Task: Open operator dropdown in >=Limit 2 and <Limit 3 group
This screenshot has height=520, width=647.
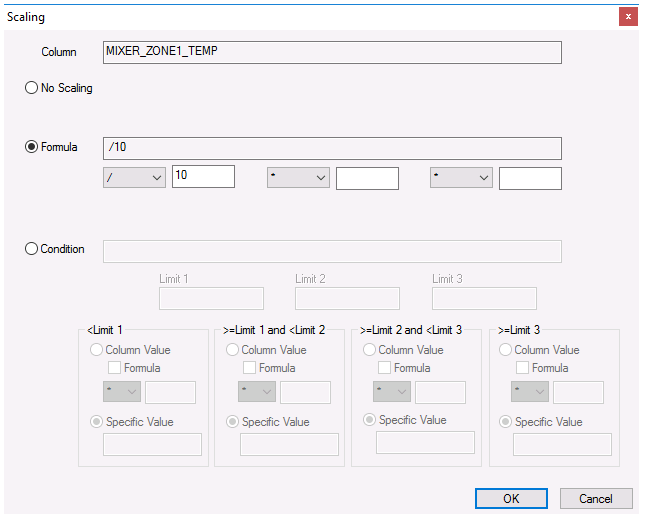Action: tap(392, 392)
